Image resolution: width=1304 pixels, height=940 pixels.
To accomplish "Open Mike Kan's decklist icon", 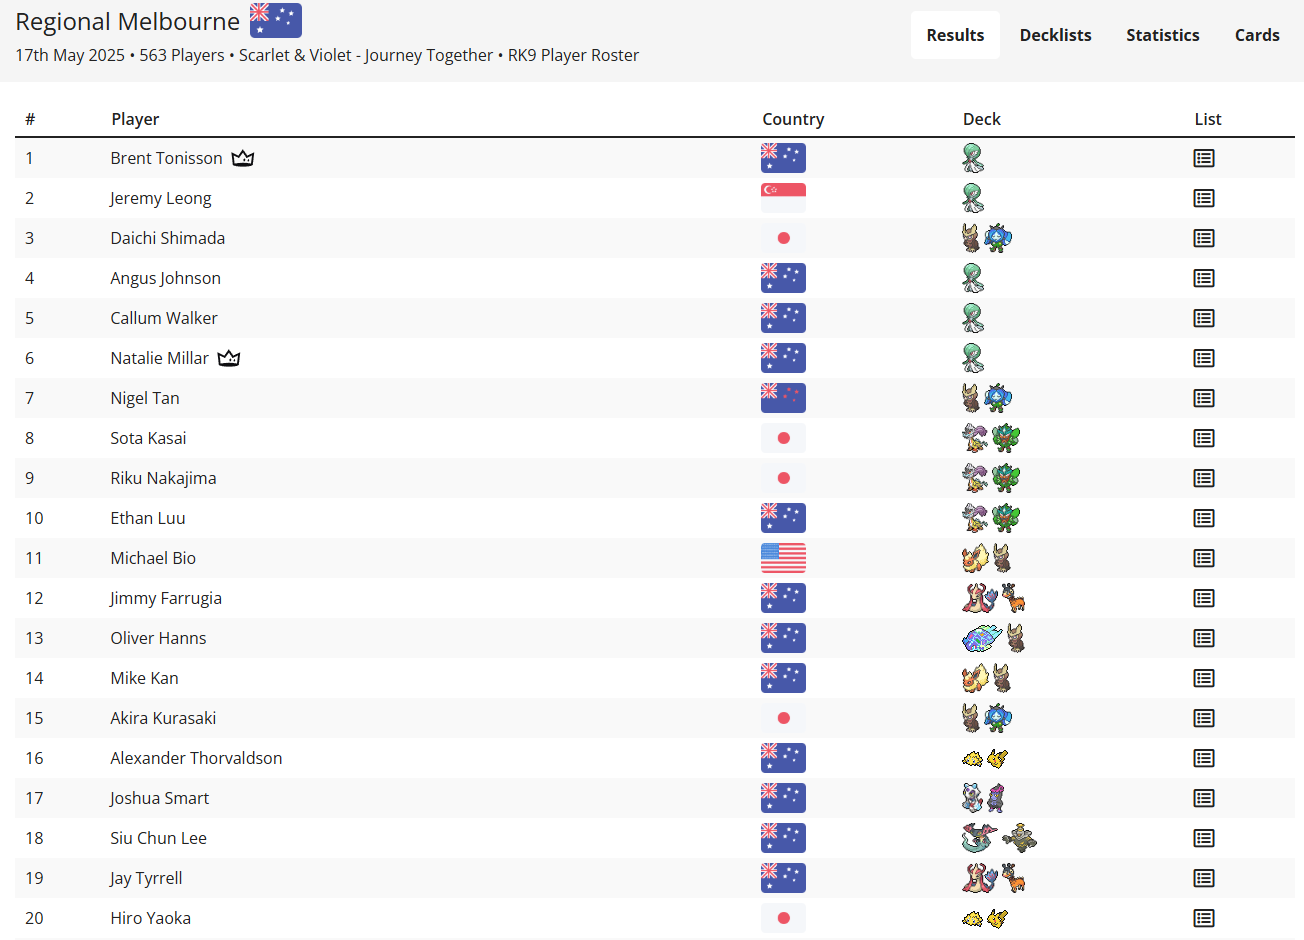I will pyautogui.click(x=1204, y=678).
